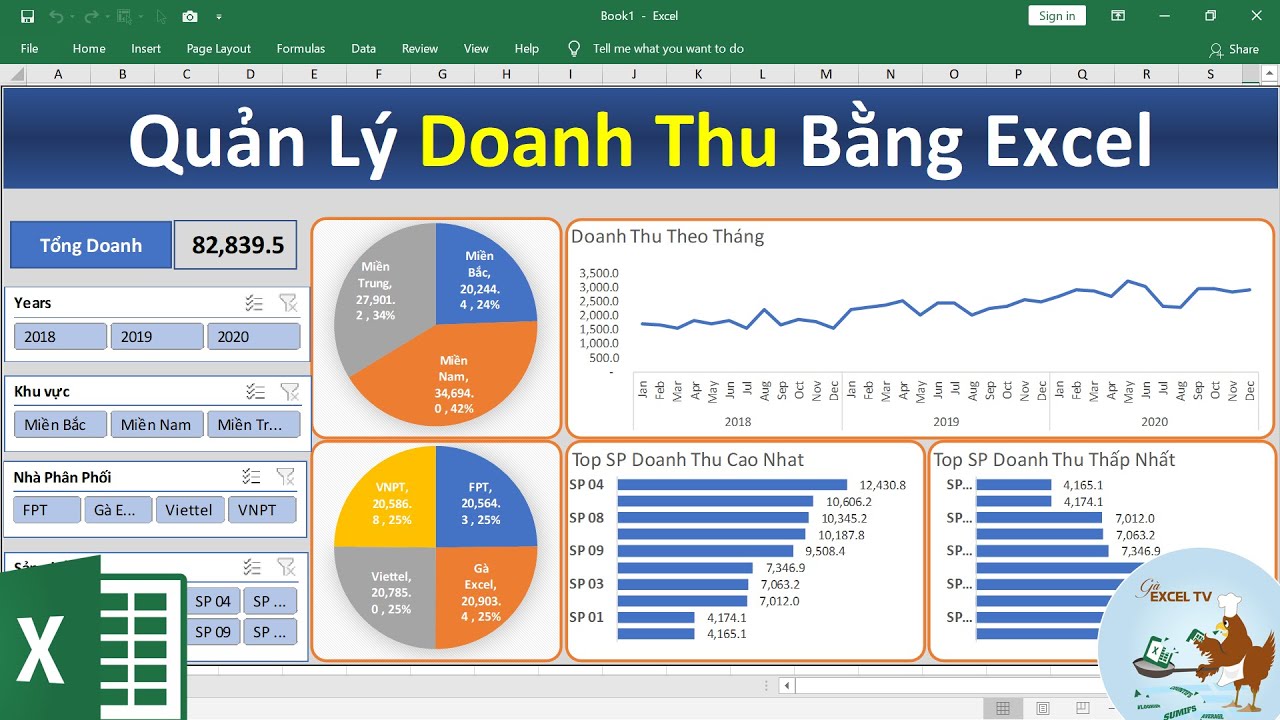The height and width of the screenshot is (720, 1280).
Task: Open the Undo history dropdown arrow
Action: tap(72, 17)
